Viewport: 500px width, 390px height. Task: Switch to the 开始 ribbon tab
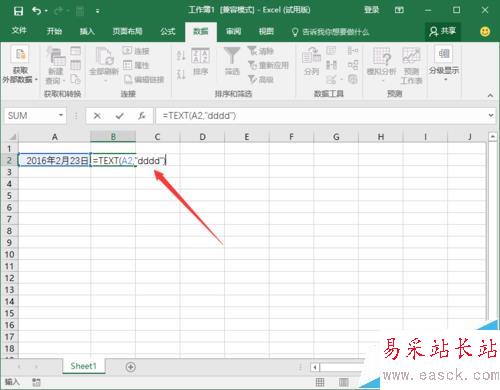tap(54, 31)
